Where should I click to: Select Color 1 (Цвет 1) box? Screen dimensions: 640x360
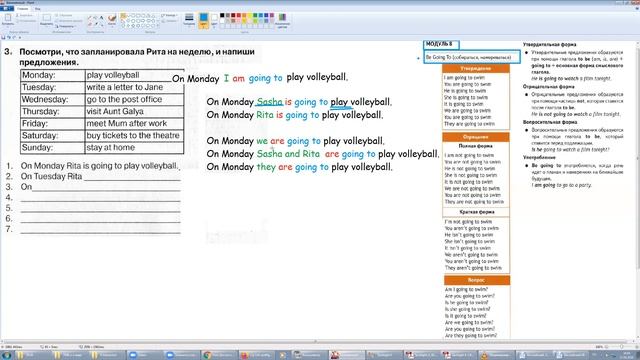(x=203, y=20)
